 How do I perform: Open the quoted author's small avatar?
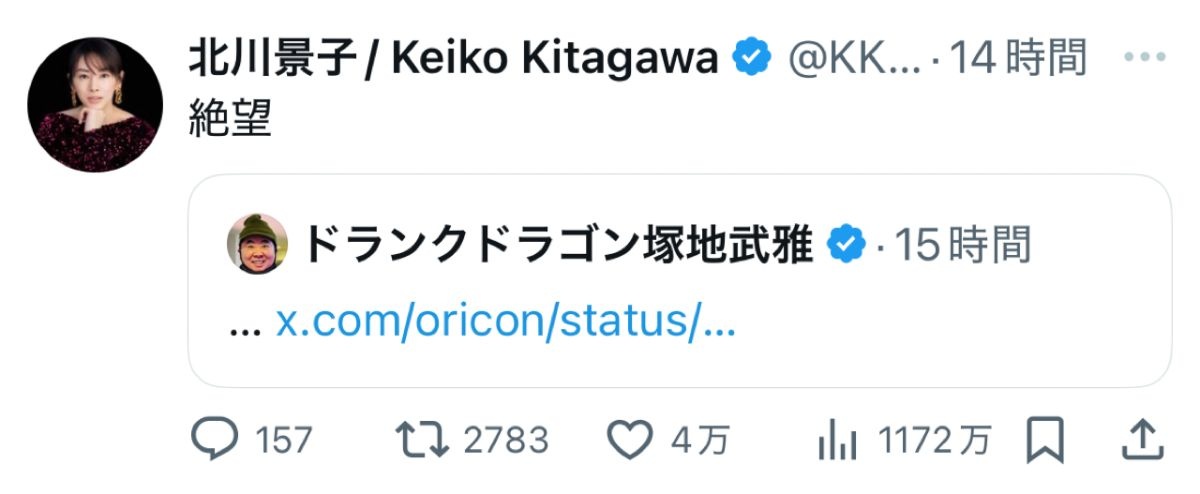click(x=257, y=244)
